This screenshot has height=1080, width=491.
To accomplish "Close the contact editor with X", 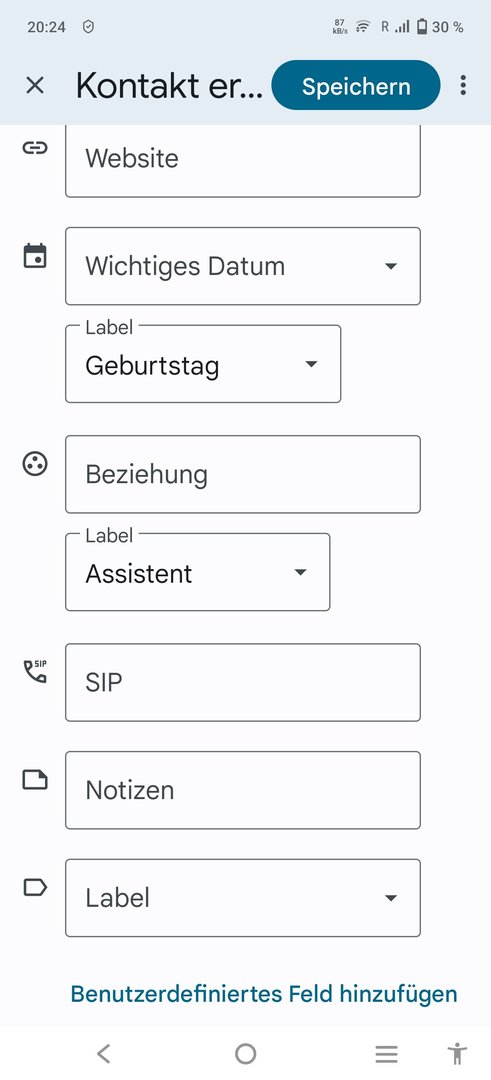I will click(34, 85).
